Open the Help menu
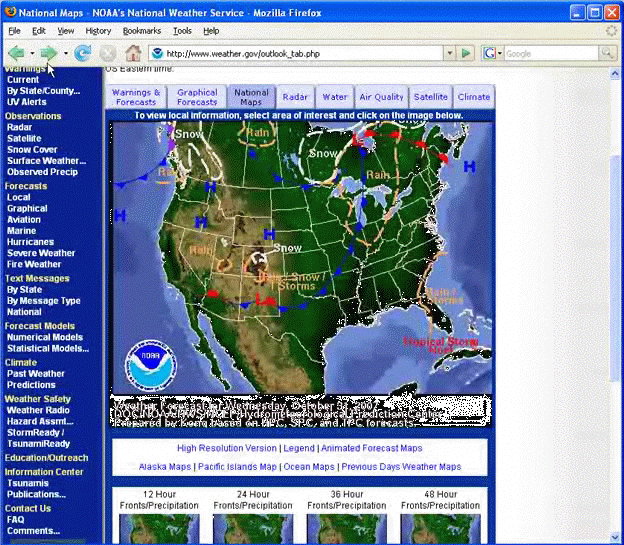Viewport: 624px width, 545px height. (x=211, y=31)
